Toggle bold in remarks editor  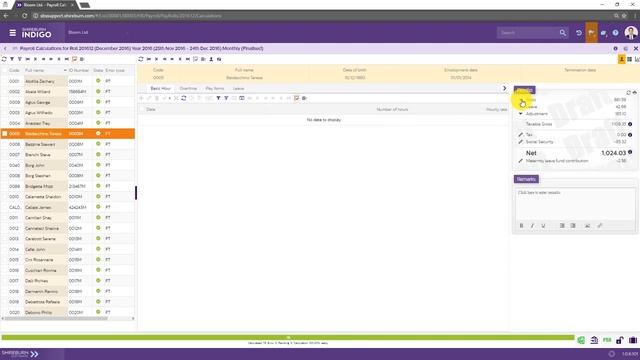coord(521,226)
